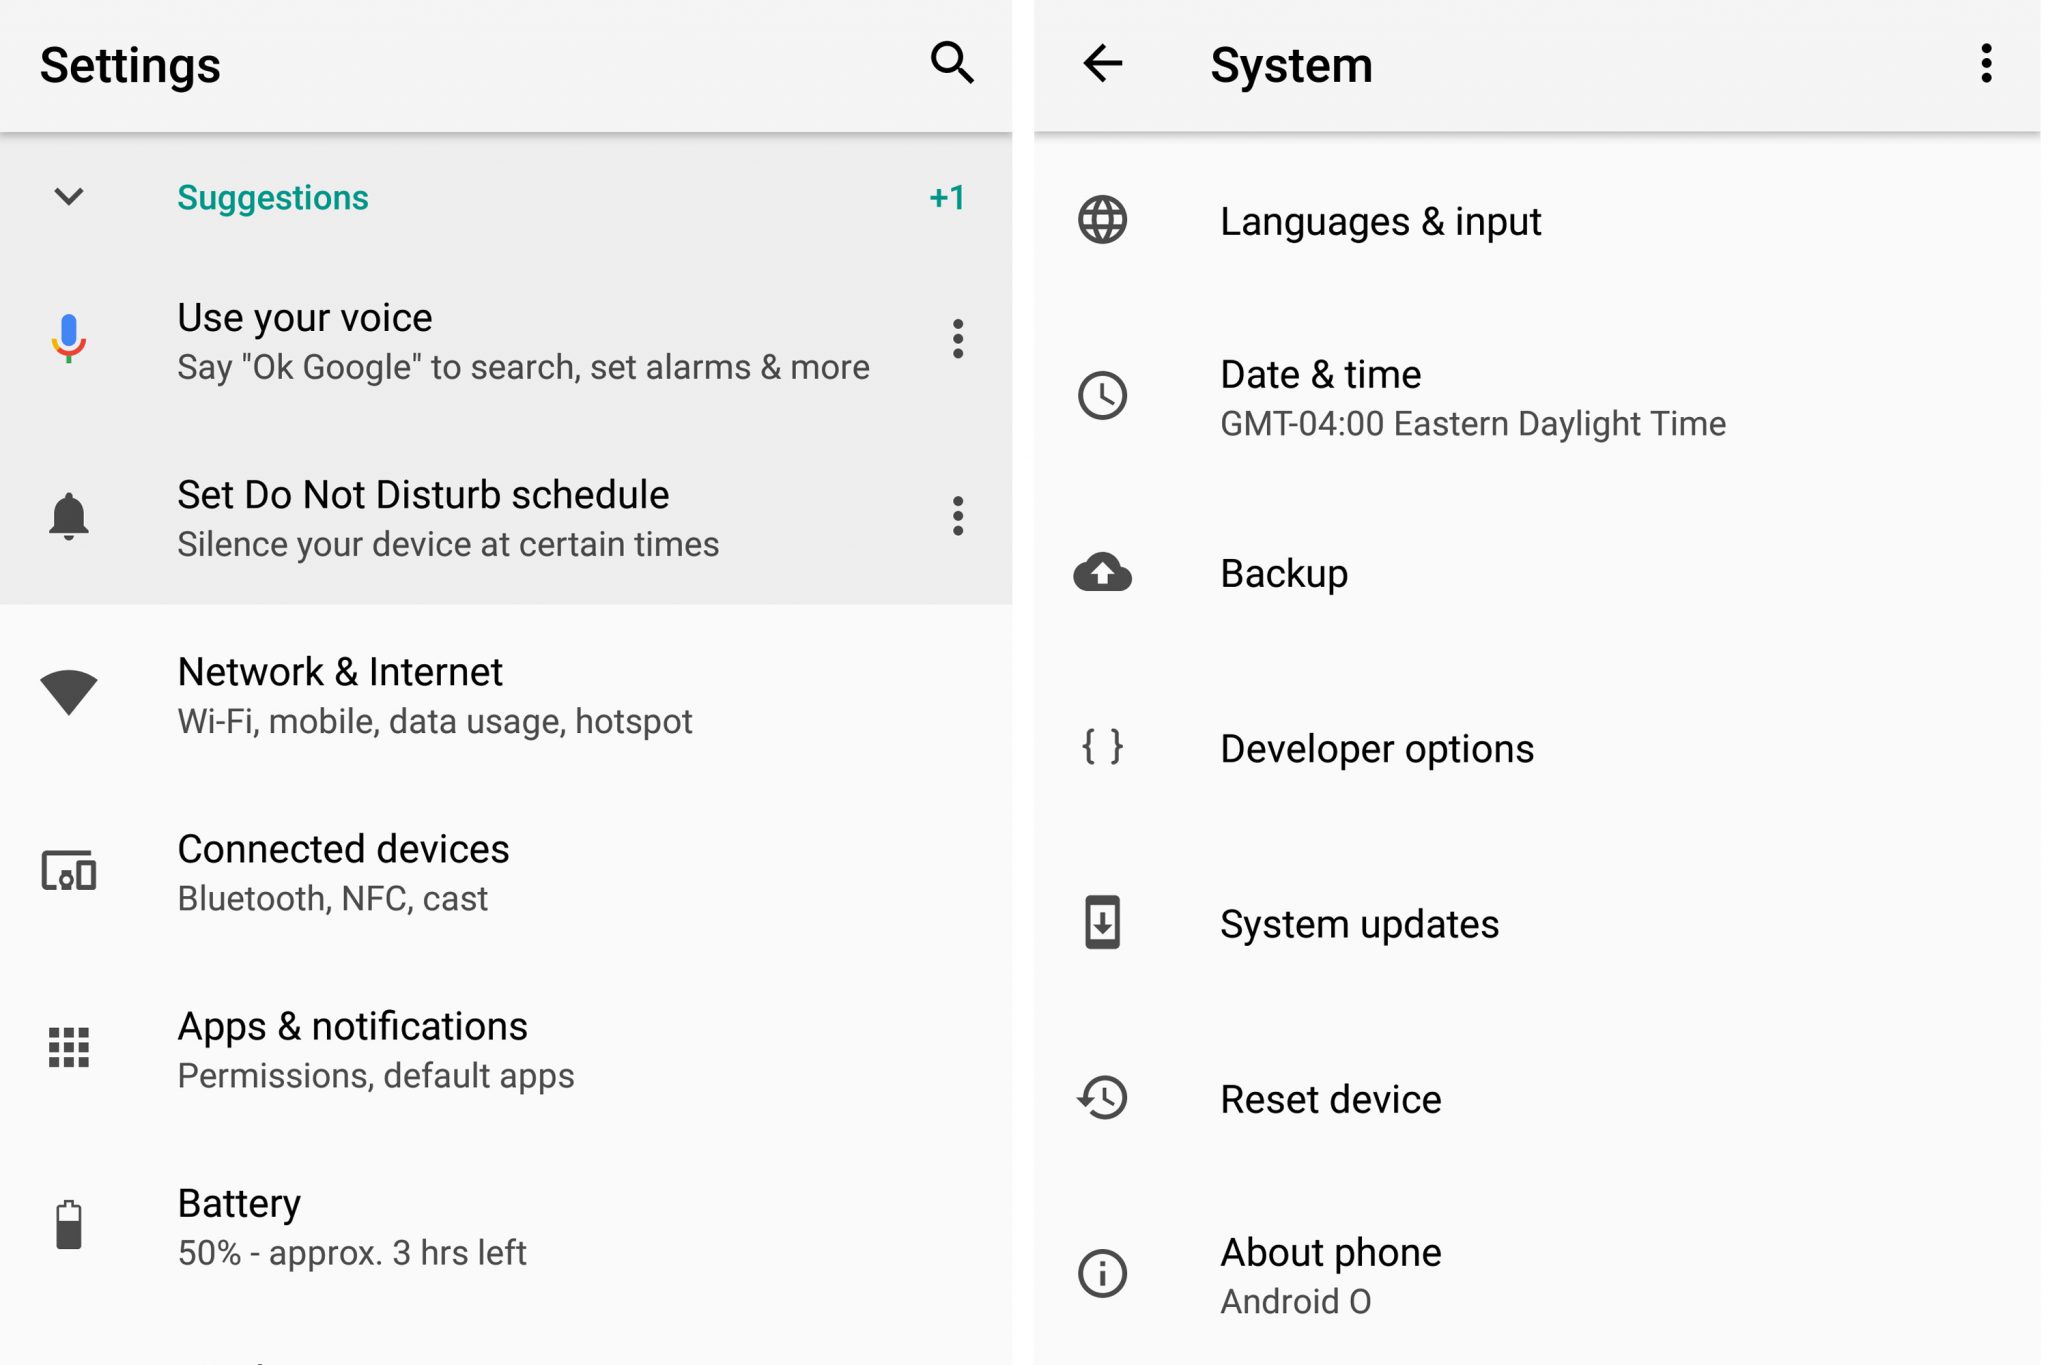Collapse the Suggestions section

point(66,197)
